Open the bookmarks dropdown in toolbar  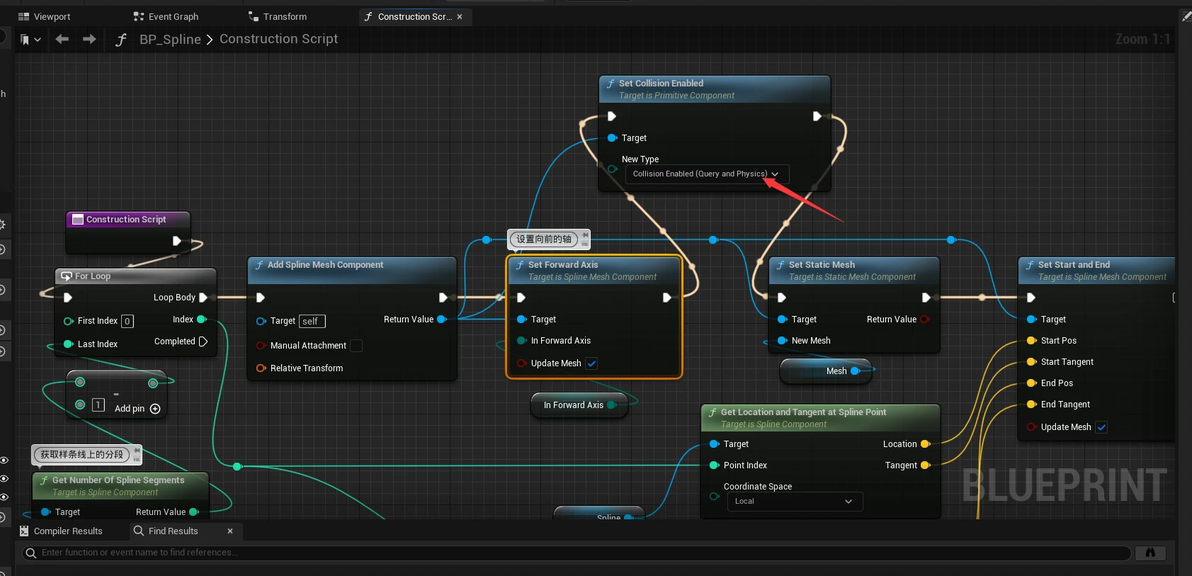(x=31, y=39)
